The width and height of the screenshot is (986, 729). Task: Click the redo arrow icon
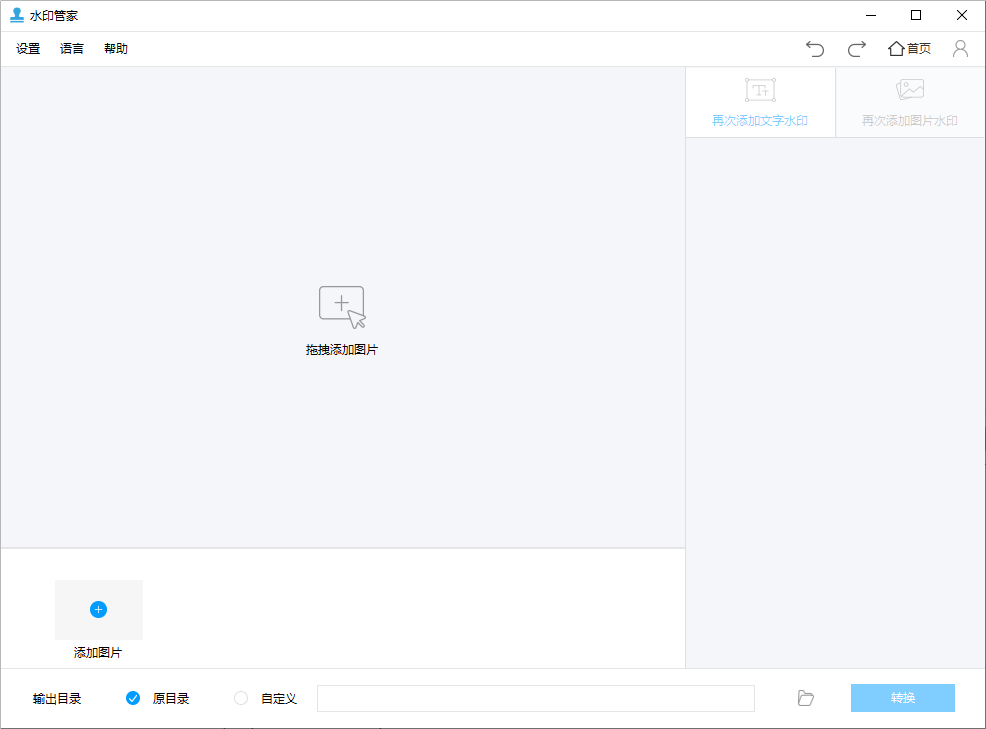click(856, 48)
